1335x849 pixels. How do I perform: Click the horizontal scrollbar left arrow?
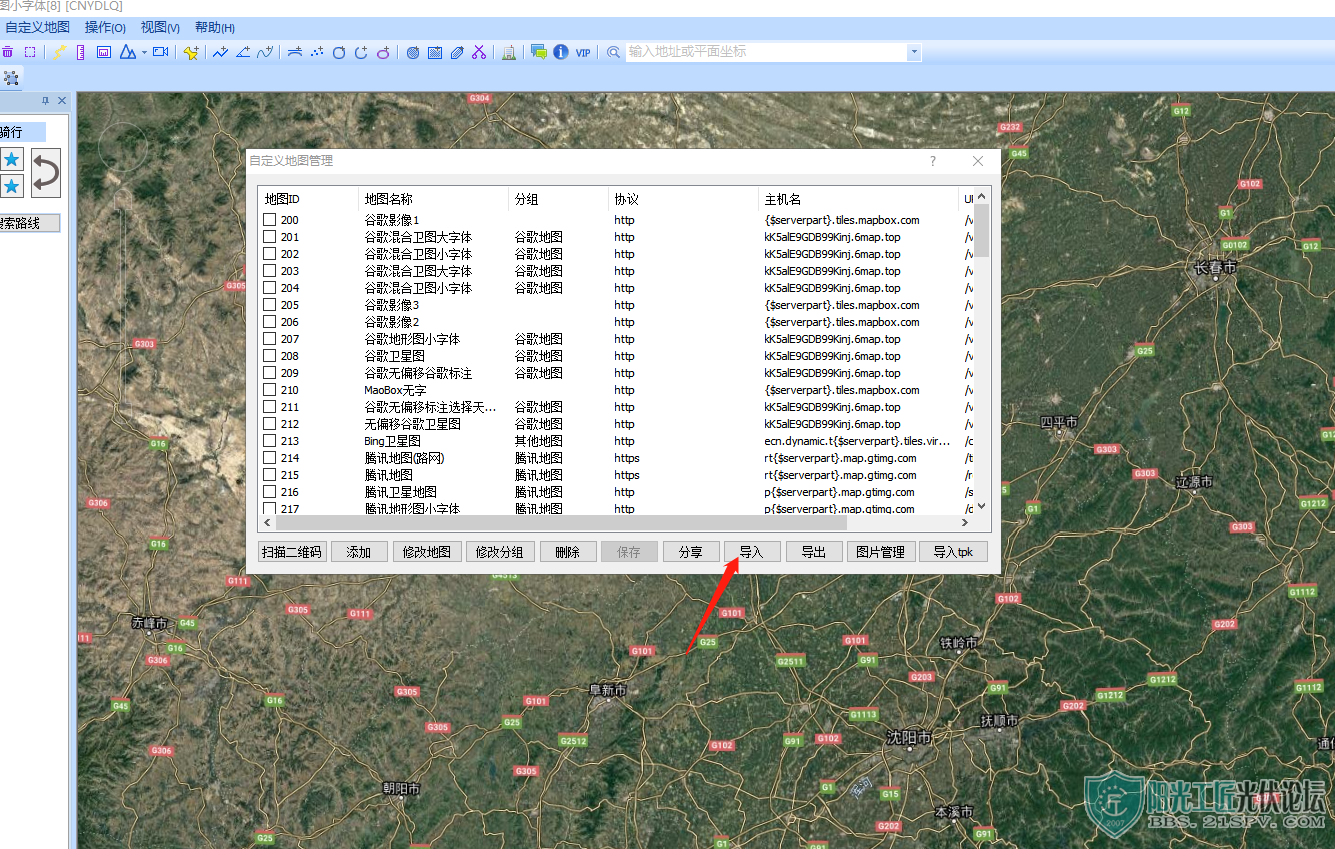click(x=268, y=523)
